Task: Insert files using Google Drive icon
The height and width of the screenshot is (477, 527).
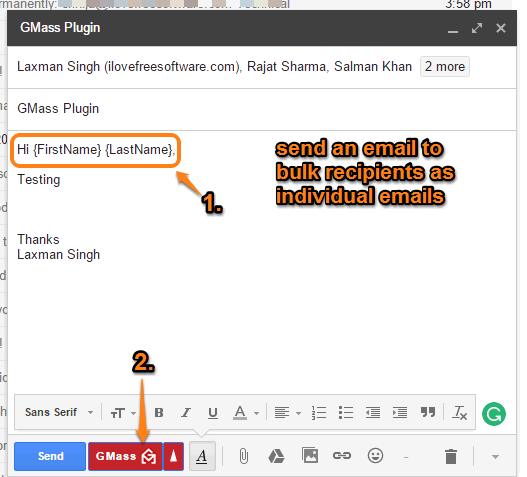Action: coord(276,456)
